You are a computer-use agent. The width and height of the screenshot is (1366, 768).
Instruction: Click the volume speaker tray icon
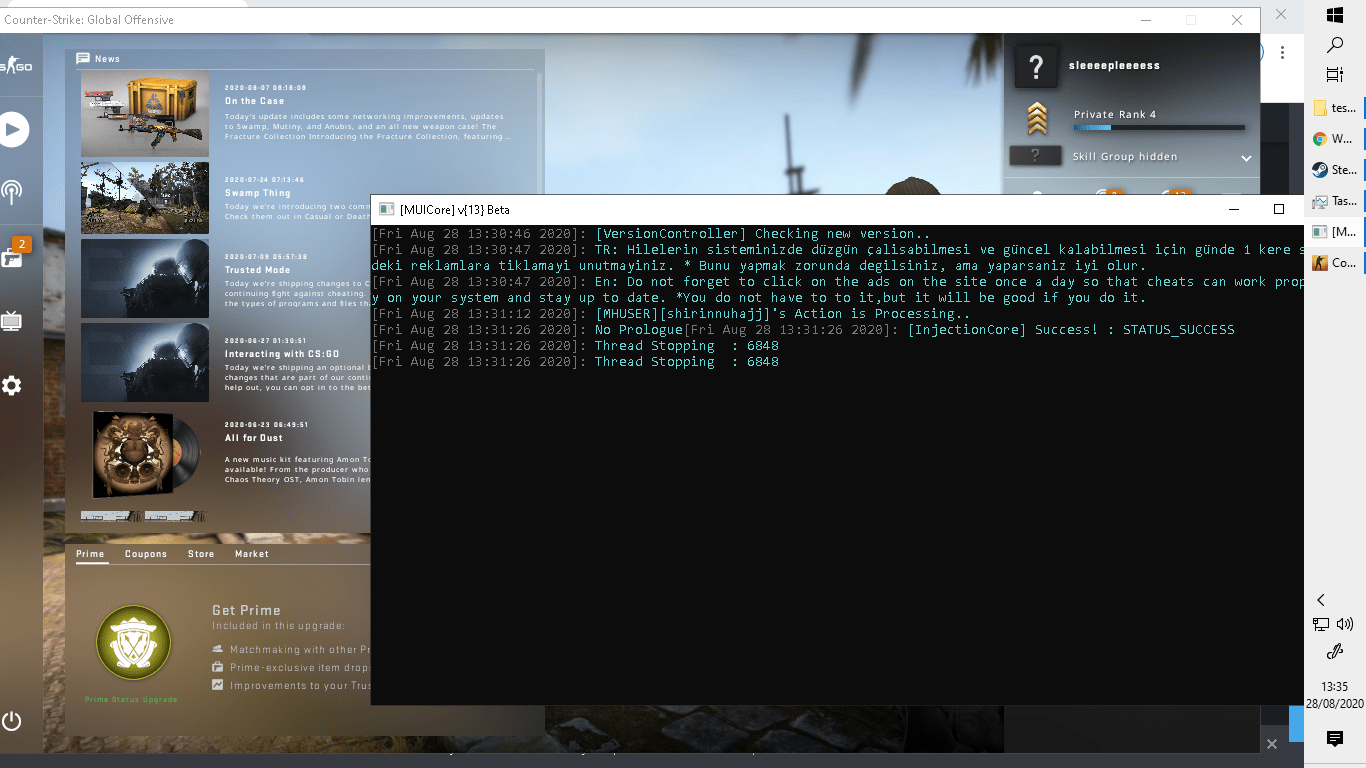pos(1345,624)
